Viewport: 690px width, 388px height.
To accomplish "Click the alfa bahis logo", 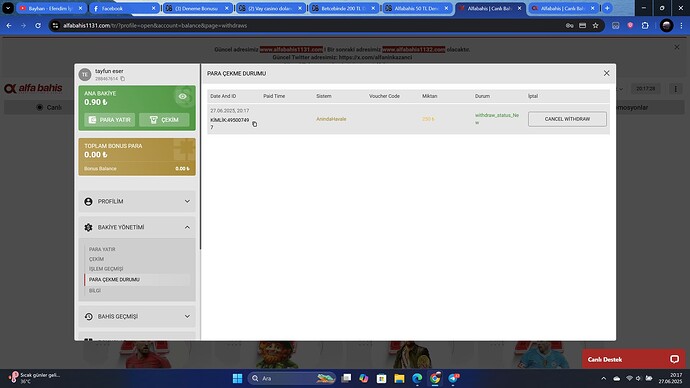I will click(x=33, y=88).
